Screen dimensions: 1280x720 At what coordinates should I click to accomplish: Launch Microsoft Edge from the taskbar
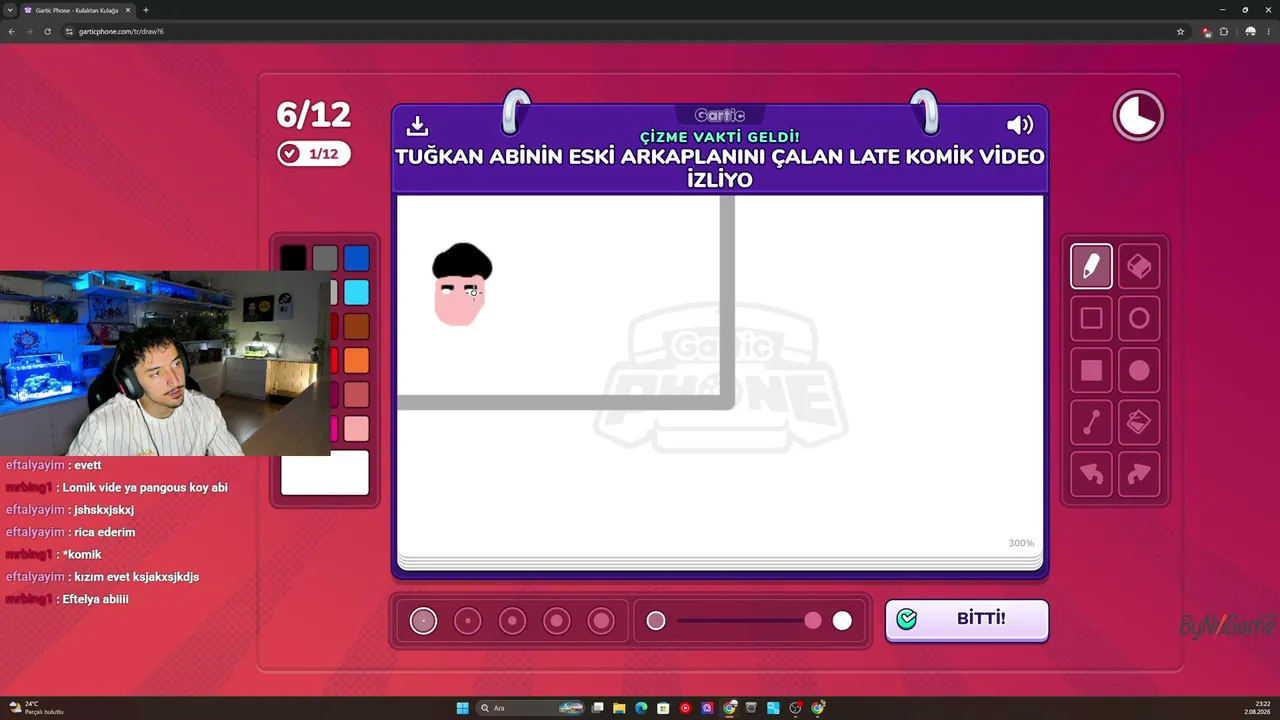pyautogui.click(x=642, y=708)
